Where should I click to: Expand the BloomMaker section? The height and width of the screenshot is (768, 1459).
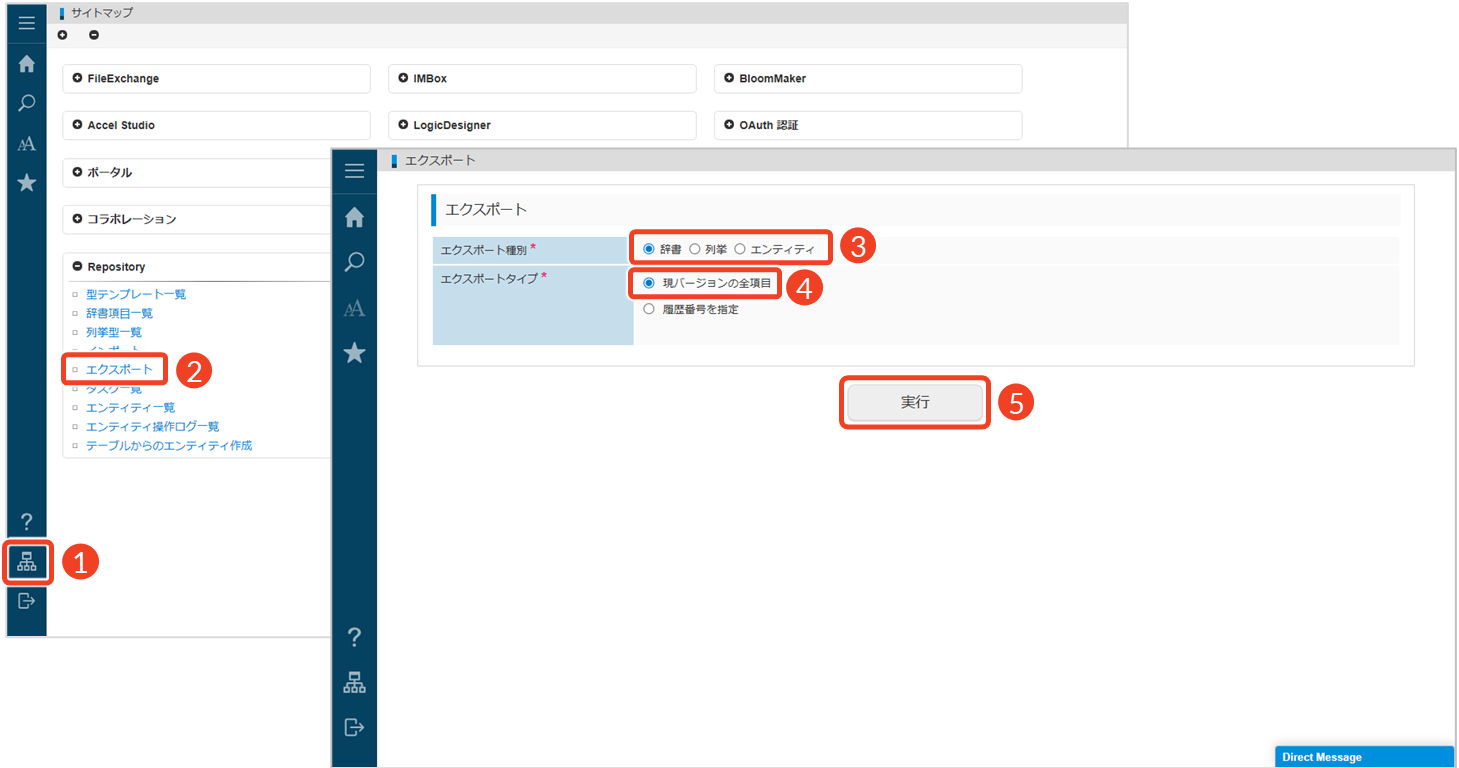pos(730,79)
